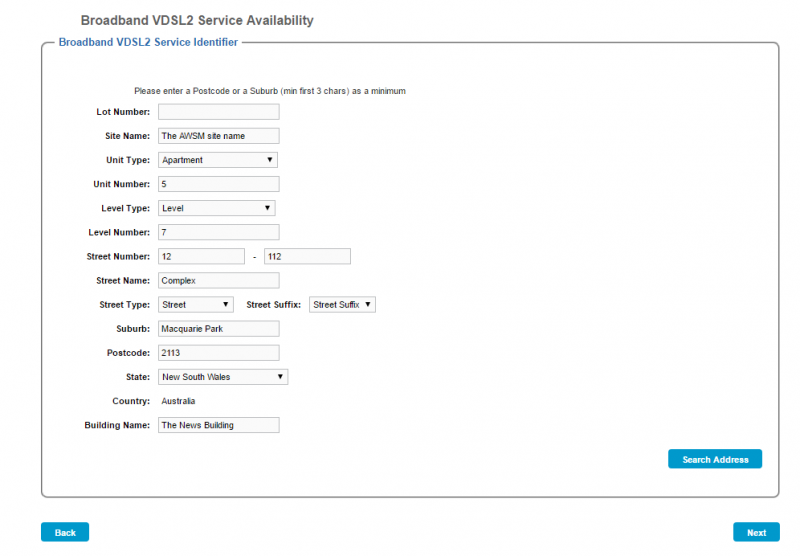This screenshot has height=556, width=800.
Task: Click the Building Name text field
Action: (218, 425)
